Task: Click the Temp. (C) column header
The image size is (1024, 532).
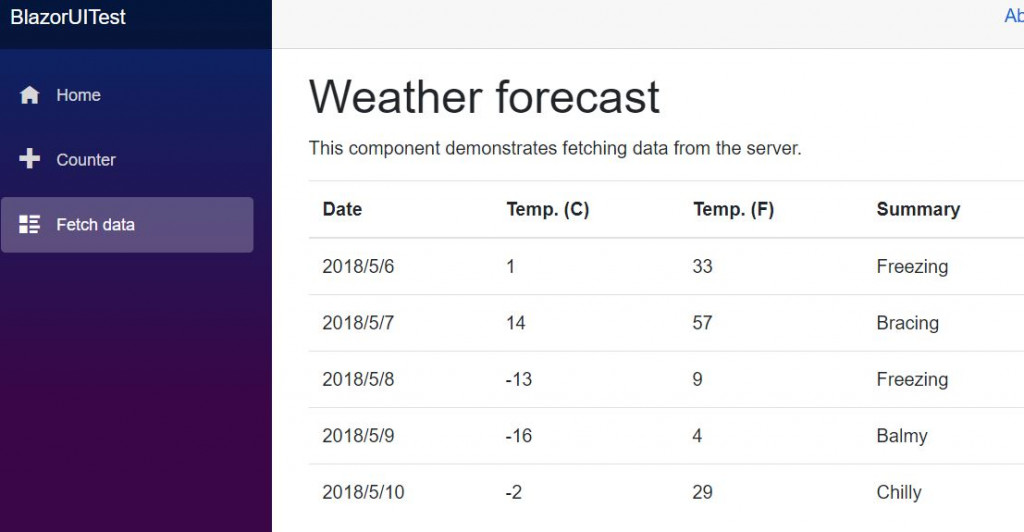Action: click(x=547, y=209)
